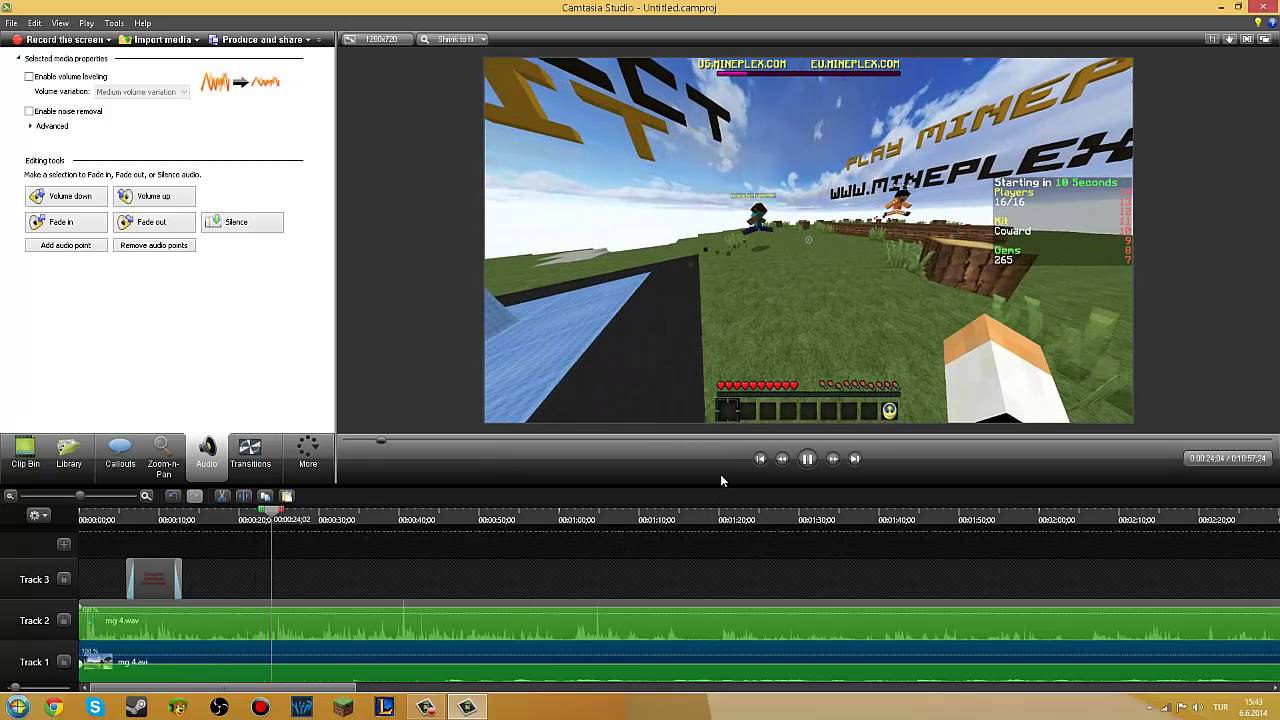Select the Audio tab icon
Viewport: 1280px width, 720px height.
[x=207, y=447]
